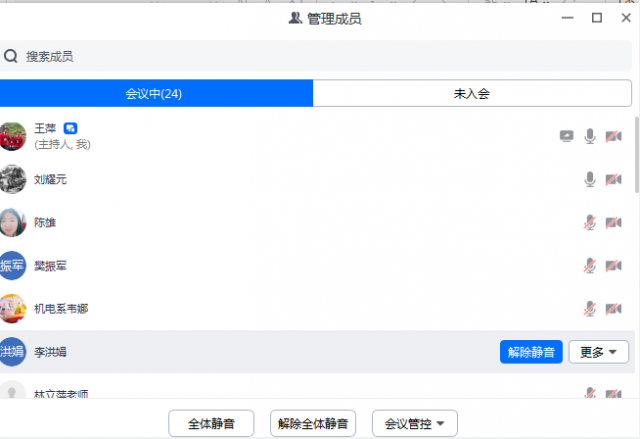640x439 pixels.
Task: Unmute 陈雄's muted microphone icon
Action: 590,222
